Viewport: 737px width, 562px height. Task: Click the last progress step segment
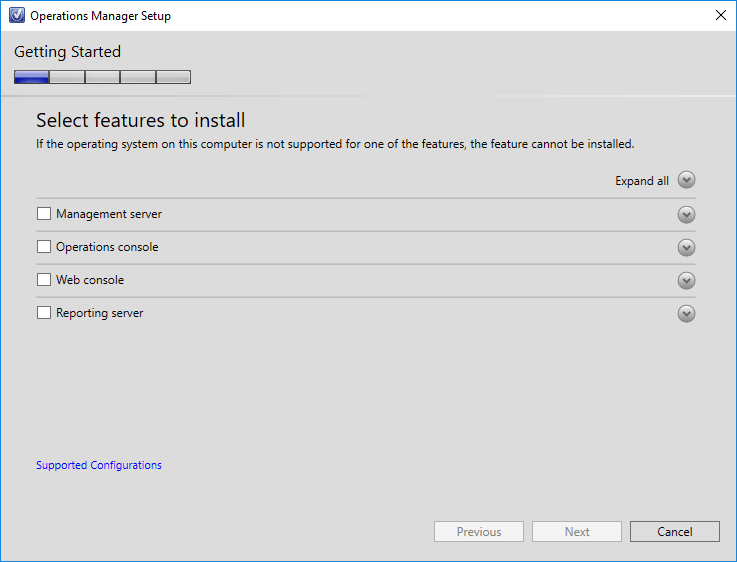tap(173, 77)
